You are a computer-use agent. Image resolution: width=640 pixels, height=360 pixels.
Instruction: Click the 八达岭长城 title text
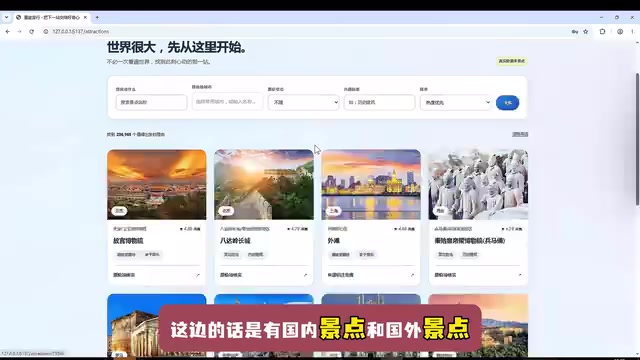(x=235, y=241)
